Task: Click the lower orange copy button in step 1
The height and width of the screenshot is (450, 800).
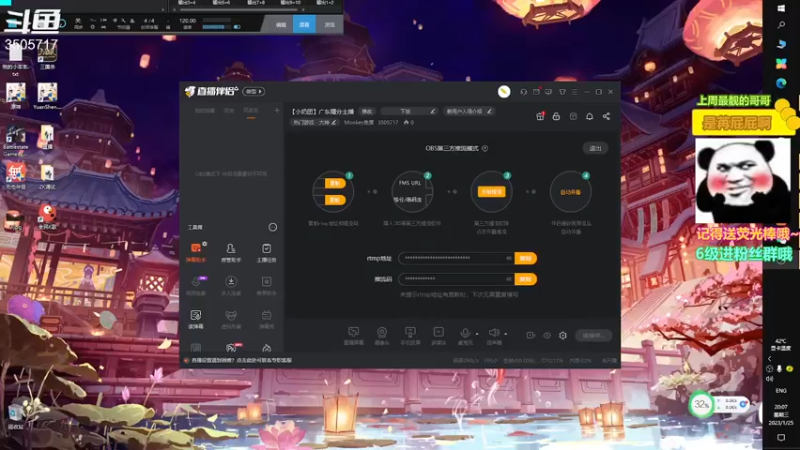Action: coord(335,200)
